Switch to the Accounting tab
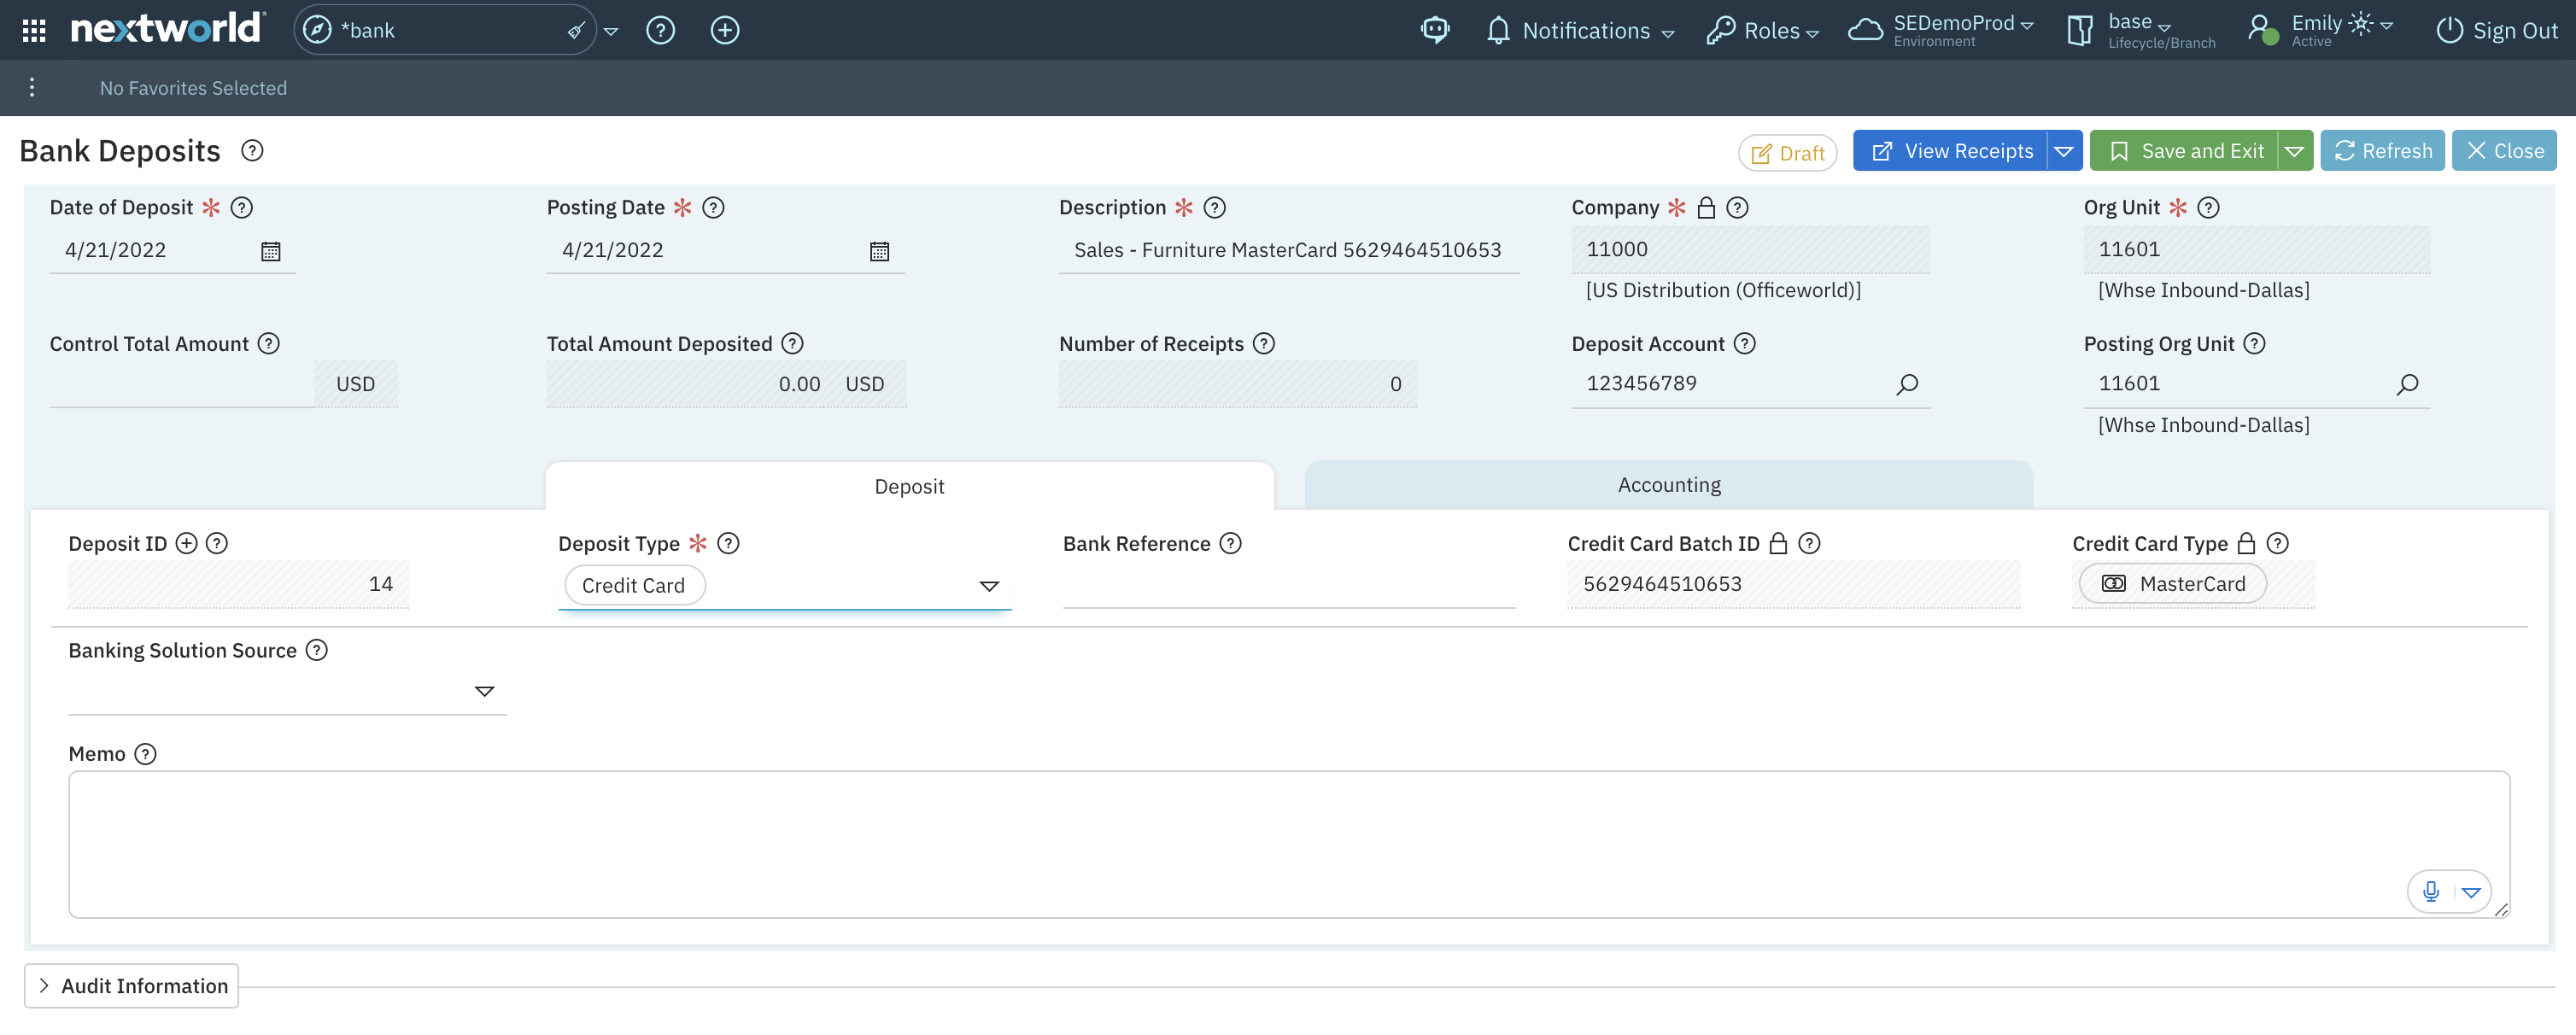Viewport: 2576px width, 1035px height. (x=1668, y=485)
